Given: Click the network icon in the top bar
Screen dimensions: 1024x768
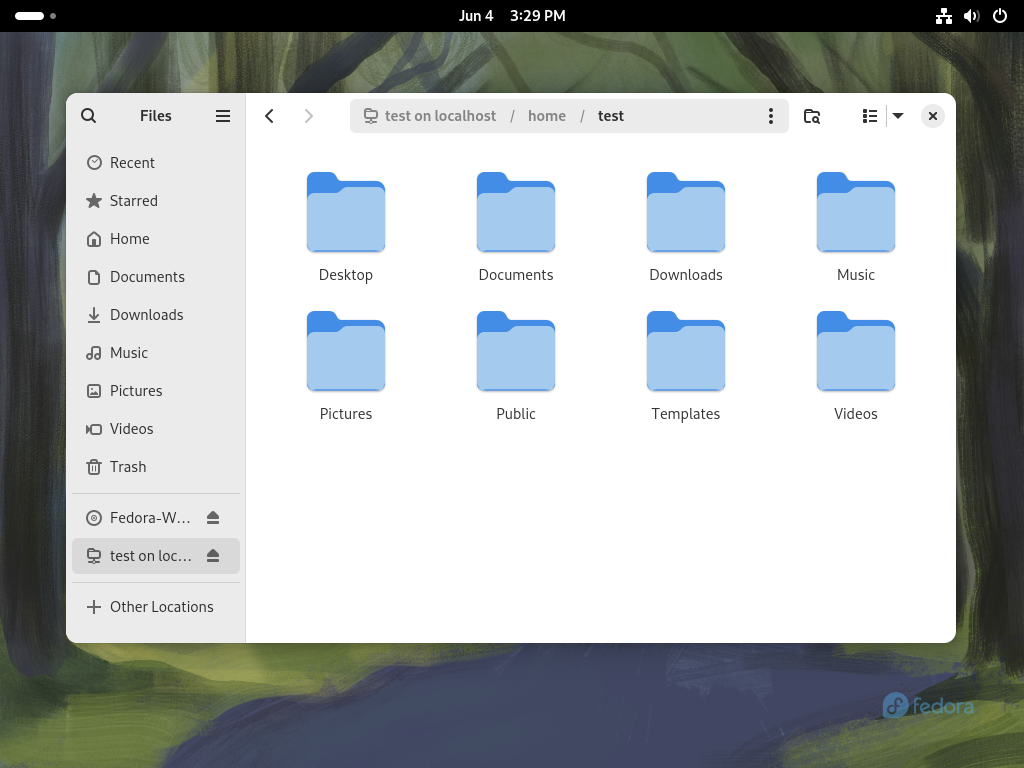Looking at the screenshot, I should 944,16.
